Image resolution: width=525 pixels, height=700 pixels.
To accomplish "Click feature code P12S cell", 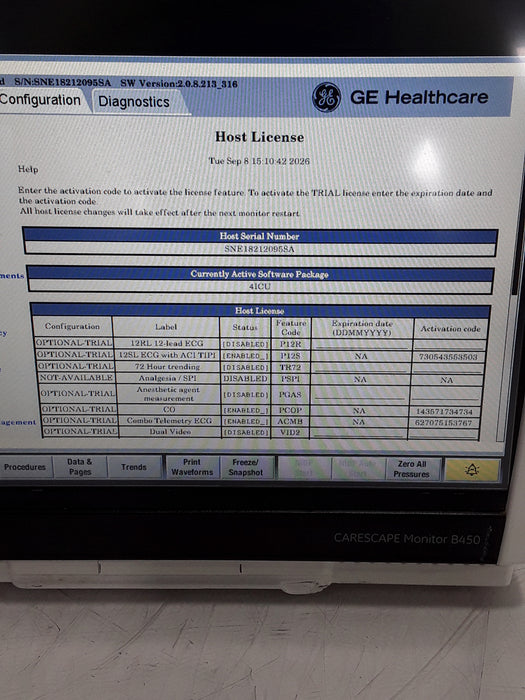I will 291,356.
